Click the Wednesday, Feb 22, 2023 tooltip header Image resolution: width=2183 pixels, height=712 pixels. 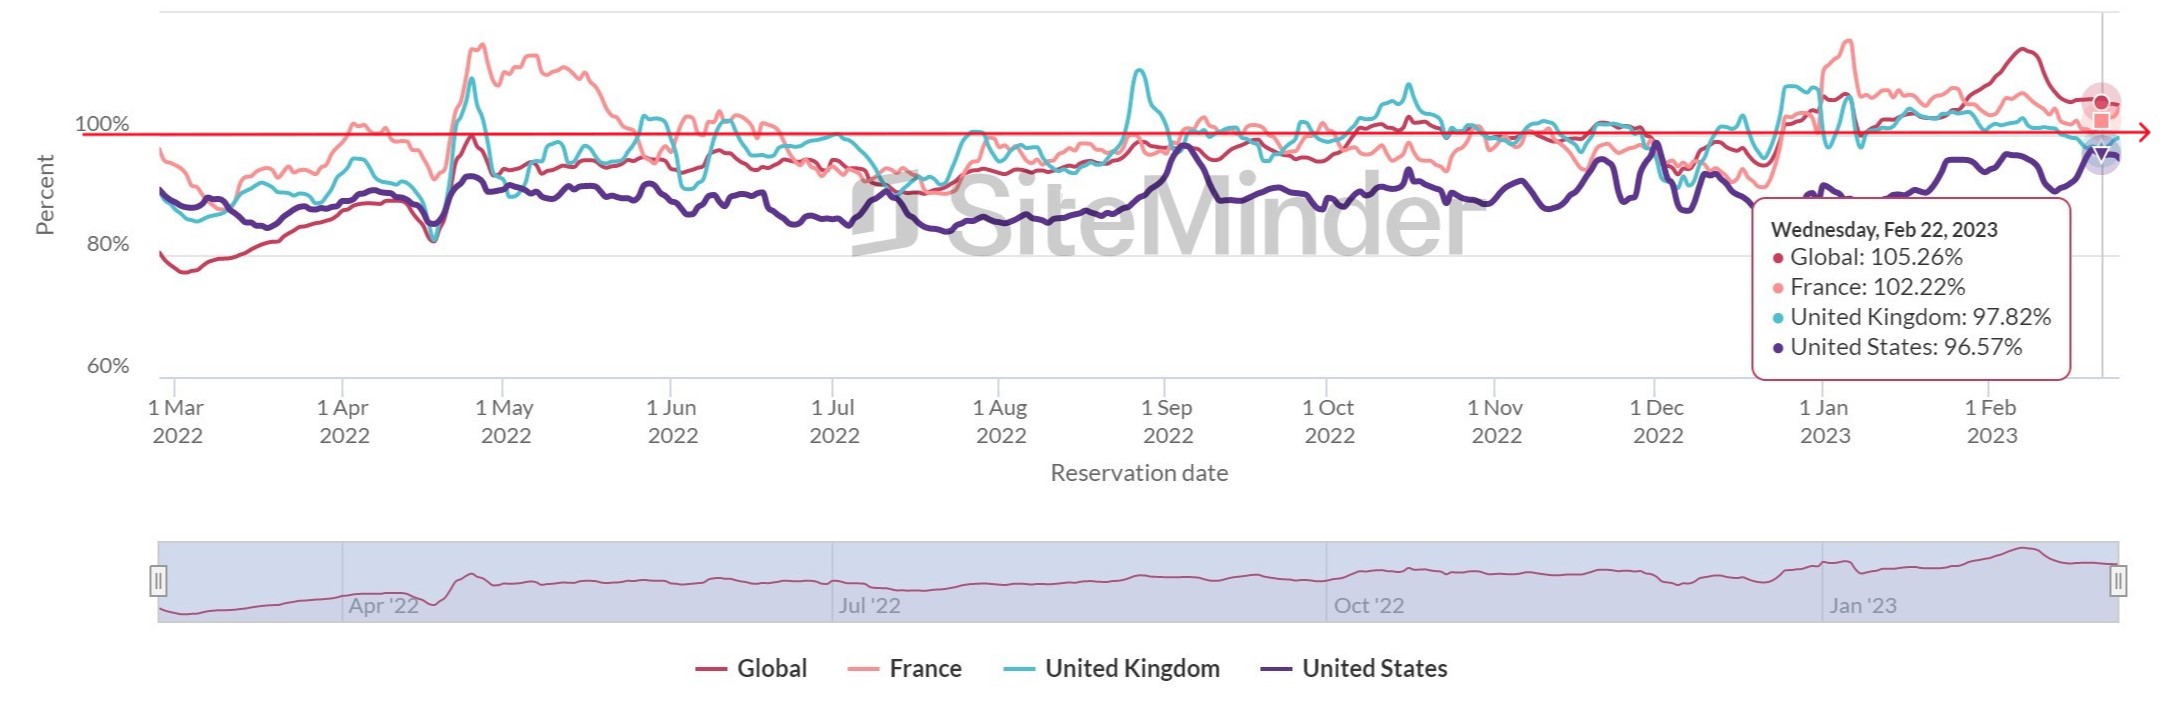[x=1884, y=230]
